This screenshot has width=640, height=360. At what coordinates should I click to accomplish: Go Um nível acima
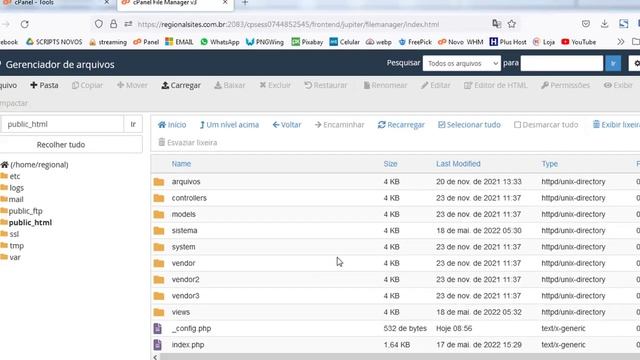coord(229,125)
